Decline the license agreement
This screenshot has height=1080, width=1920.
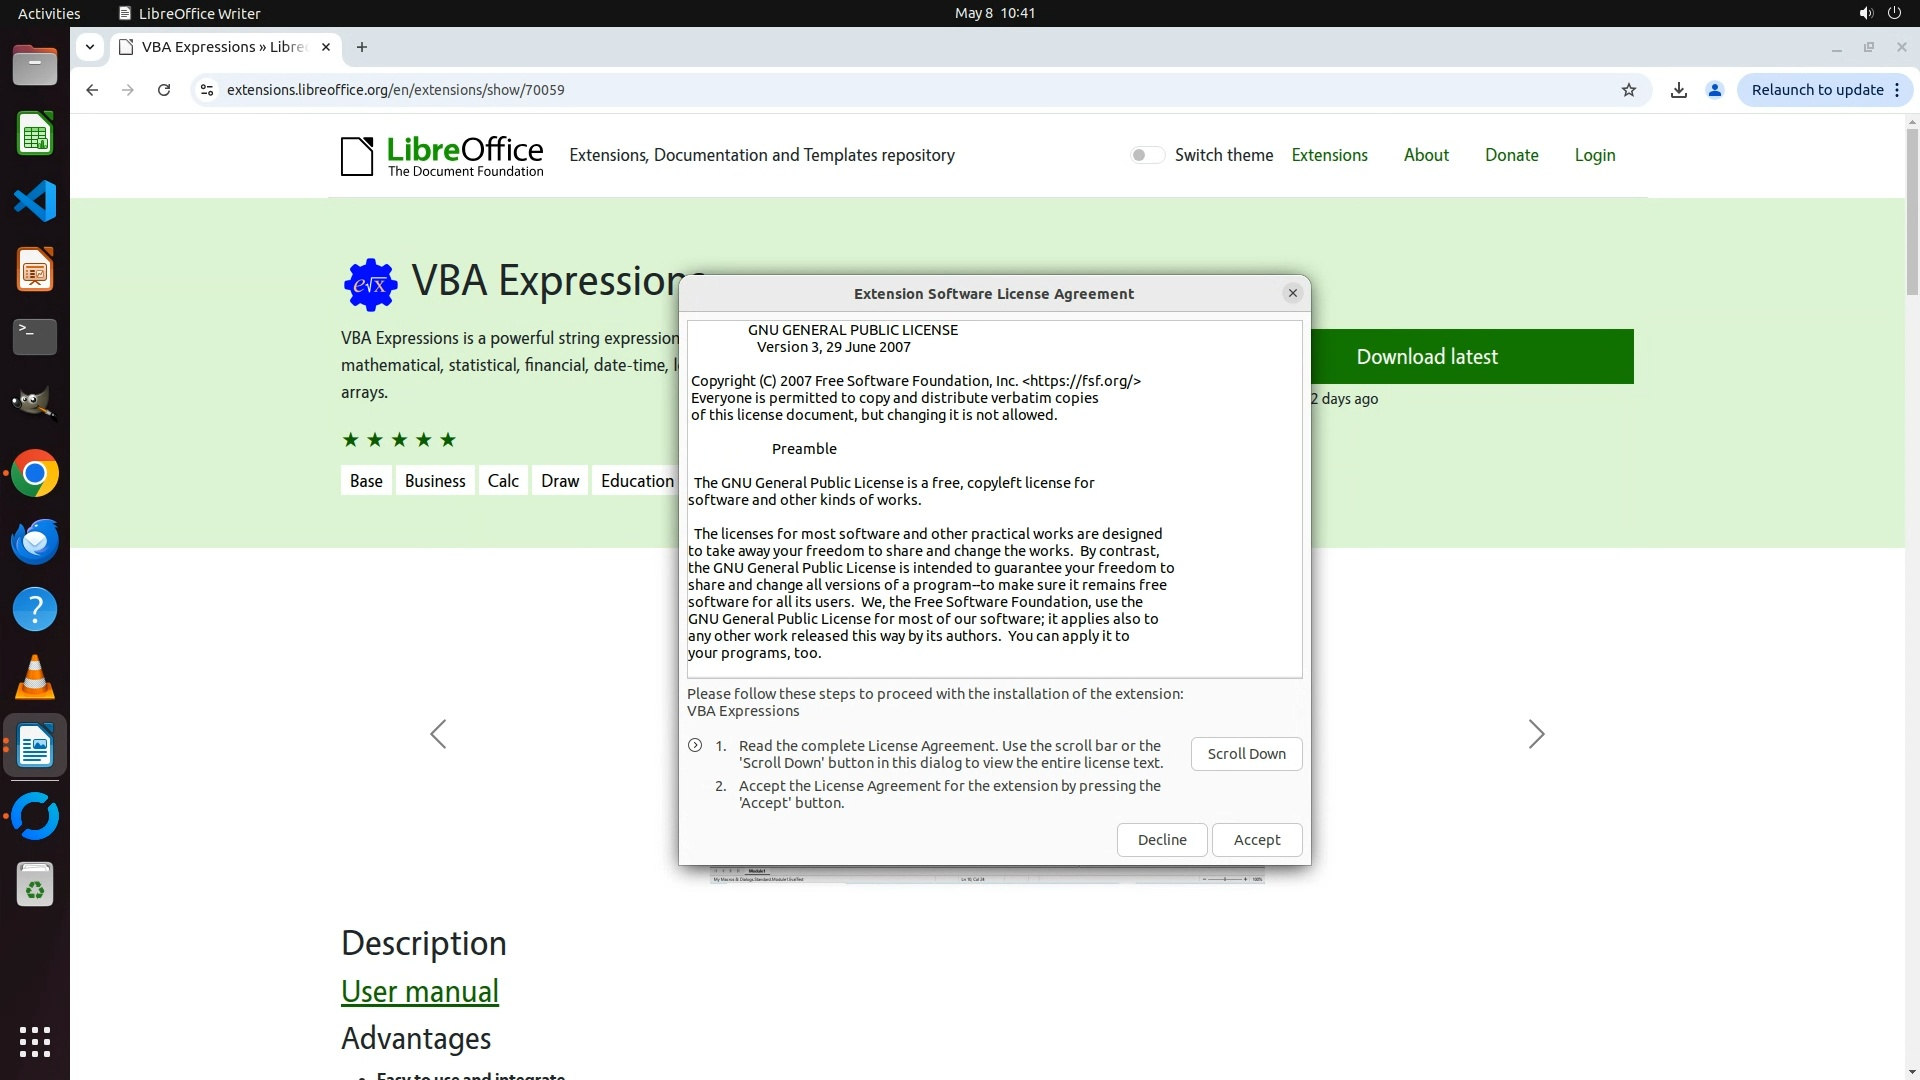tap(1161, 840)
